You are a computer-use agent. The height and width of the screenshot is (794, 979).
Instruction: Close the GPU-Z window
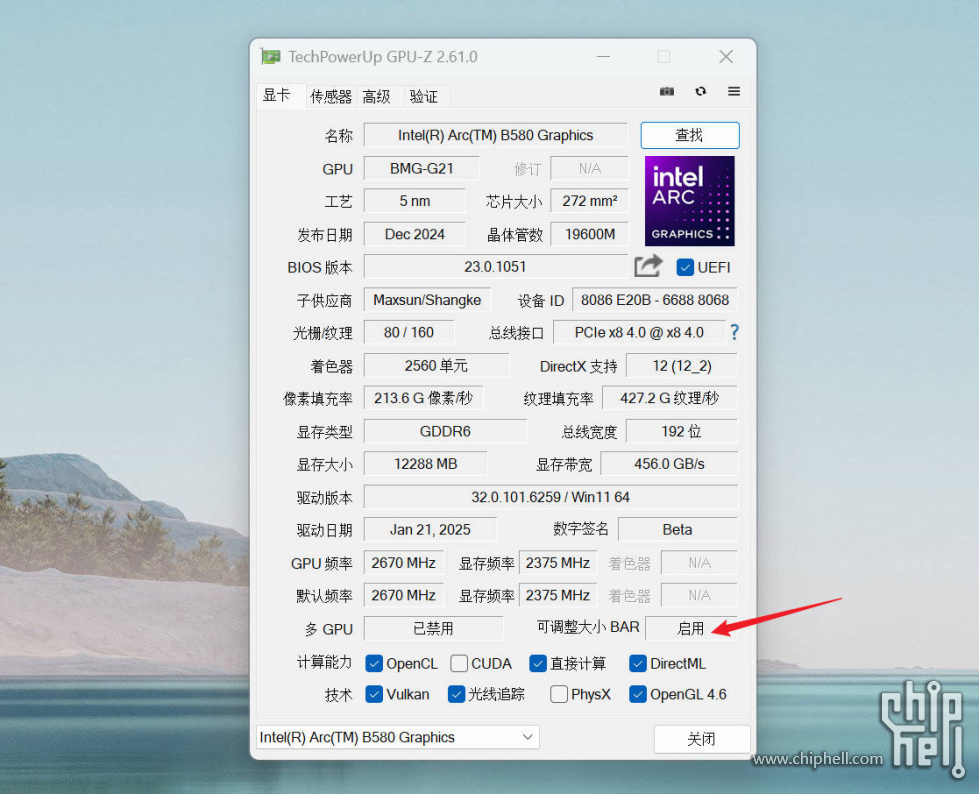point(726,57)
